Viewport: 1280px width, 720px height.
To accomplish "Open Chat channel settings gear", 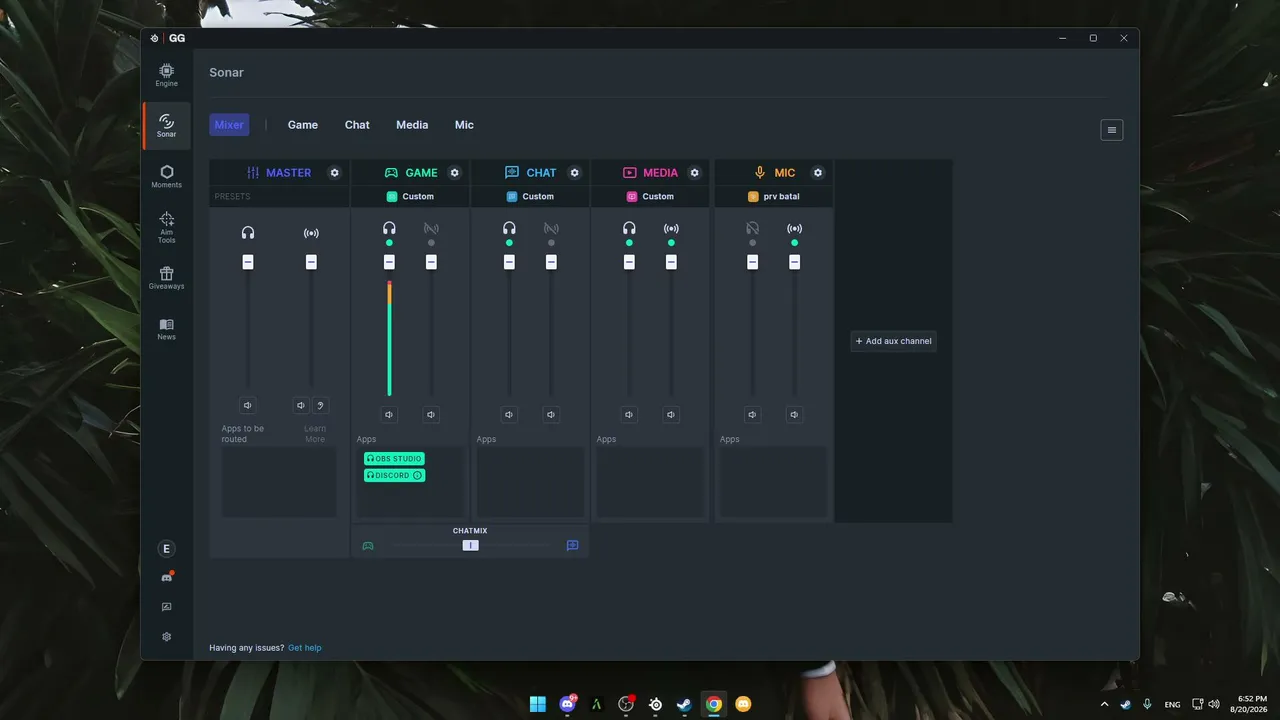I will [575, 173].
